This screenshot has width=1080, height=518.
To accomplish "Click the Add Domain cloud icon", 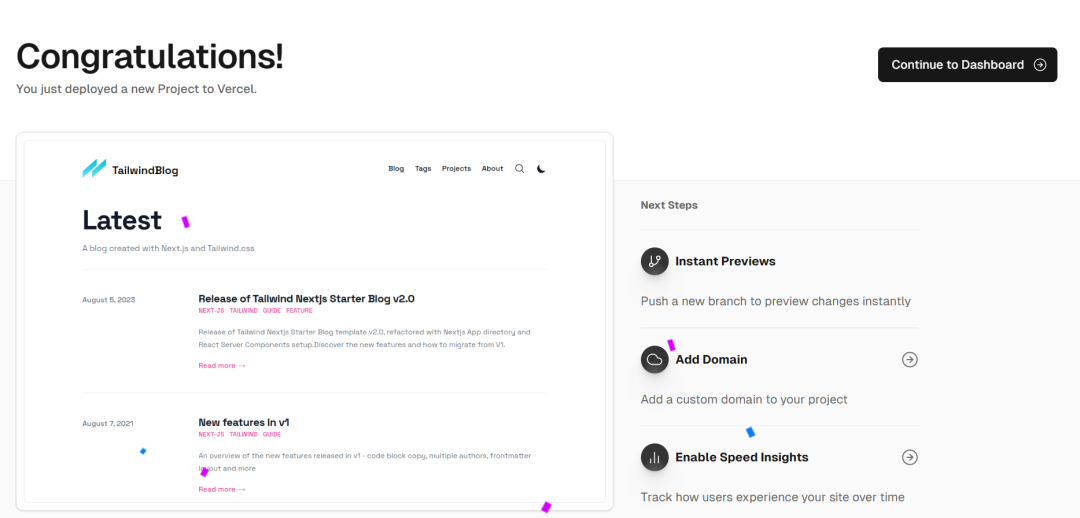I will tap(654, 359).
